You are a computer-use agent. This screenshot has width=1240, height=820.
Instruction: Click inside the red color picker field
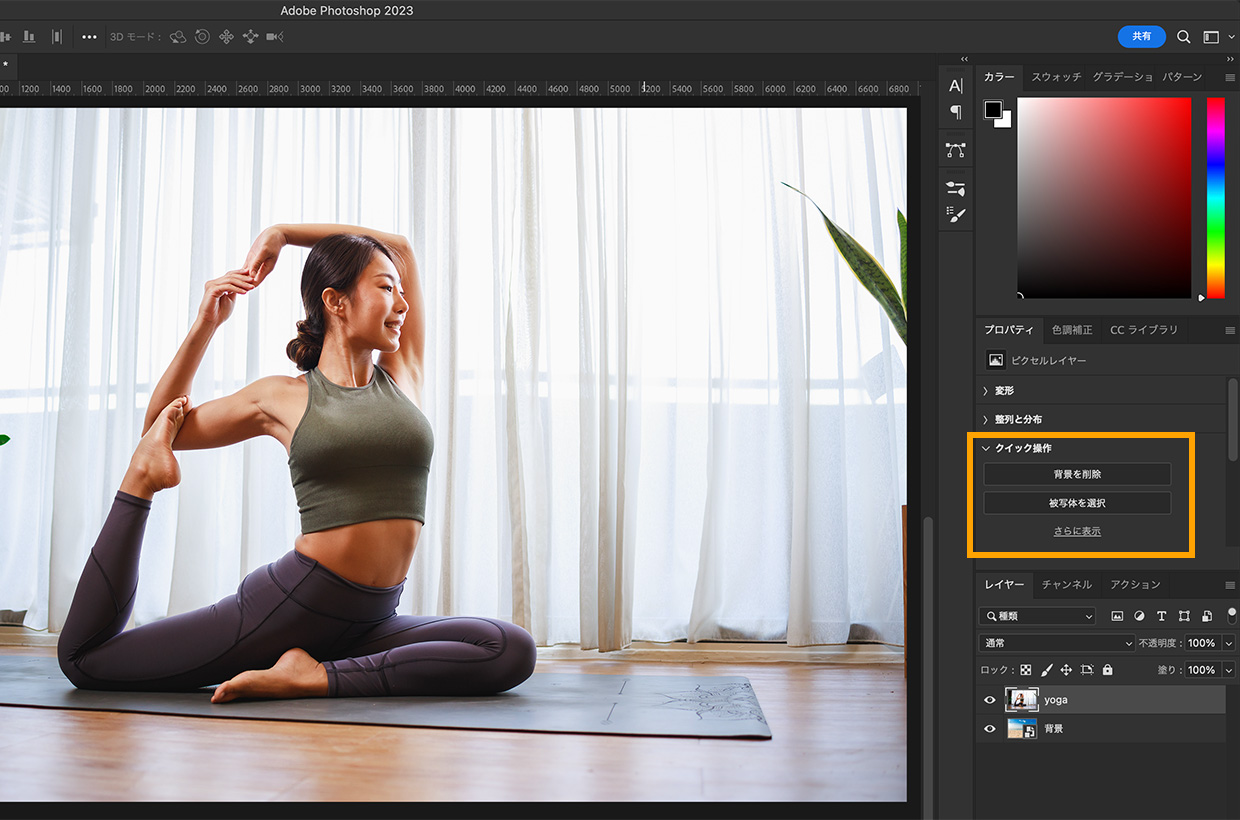pyautogui.click(x=1104, y=197)
